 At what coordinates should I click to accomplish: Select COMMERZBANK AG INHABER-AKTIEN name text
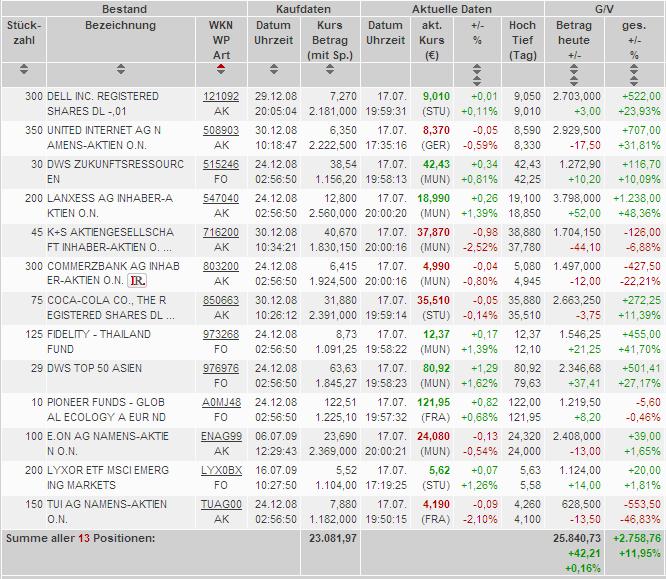pyautogui.click(x=113, y=274)
